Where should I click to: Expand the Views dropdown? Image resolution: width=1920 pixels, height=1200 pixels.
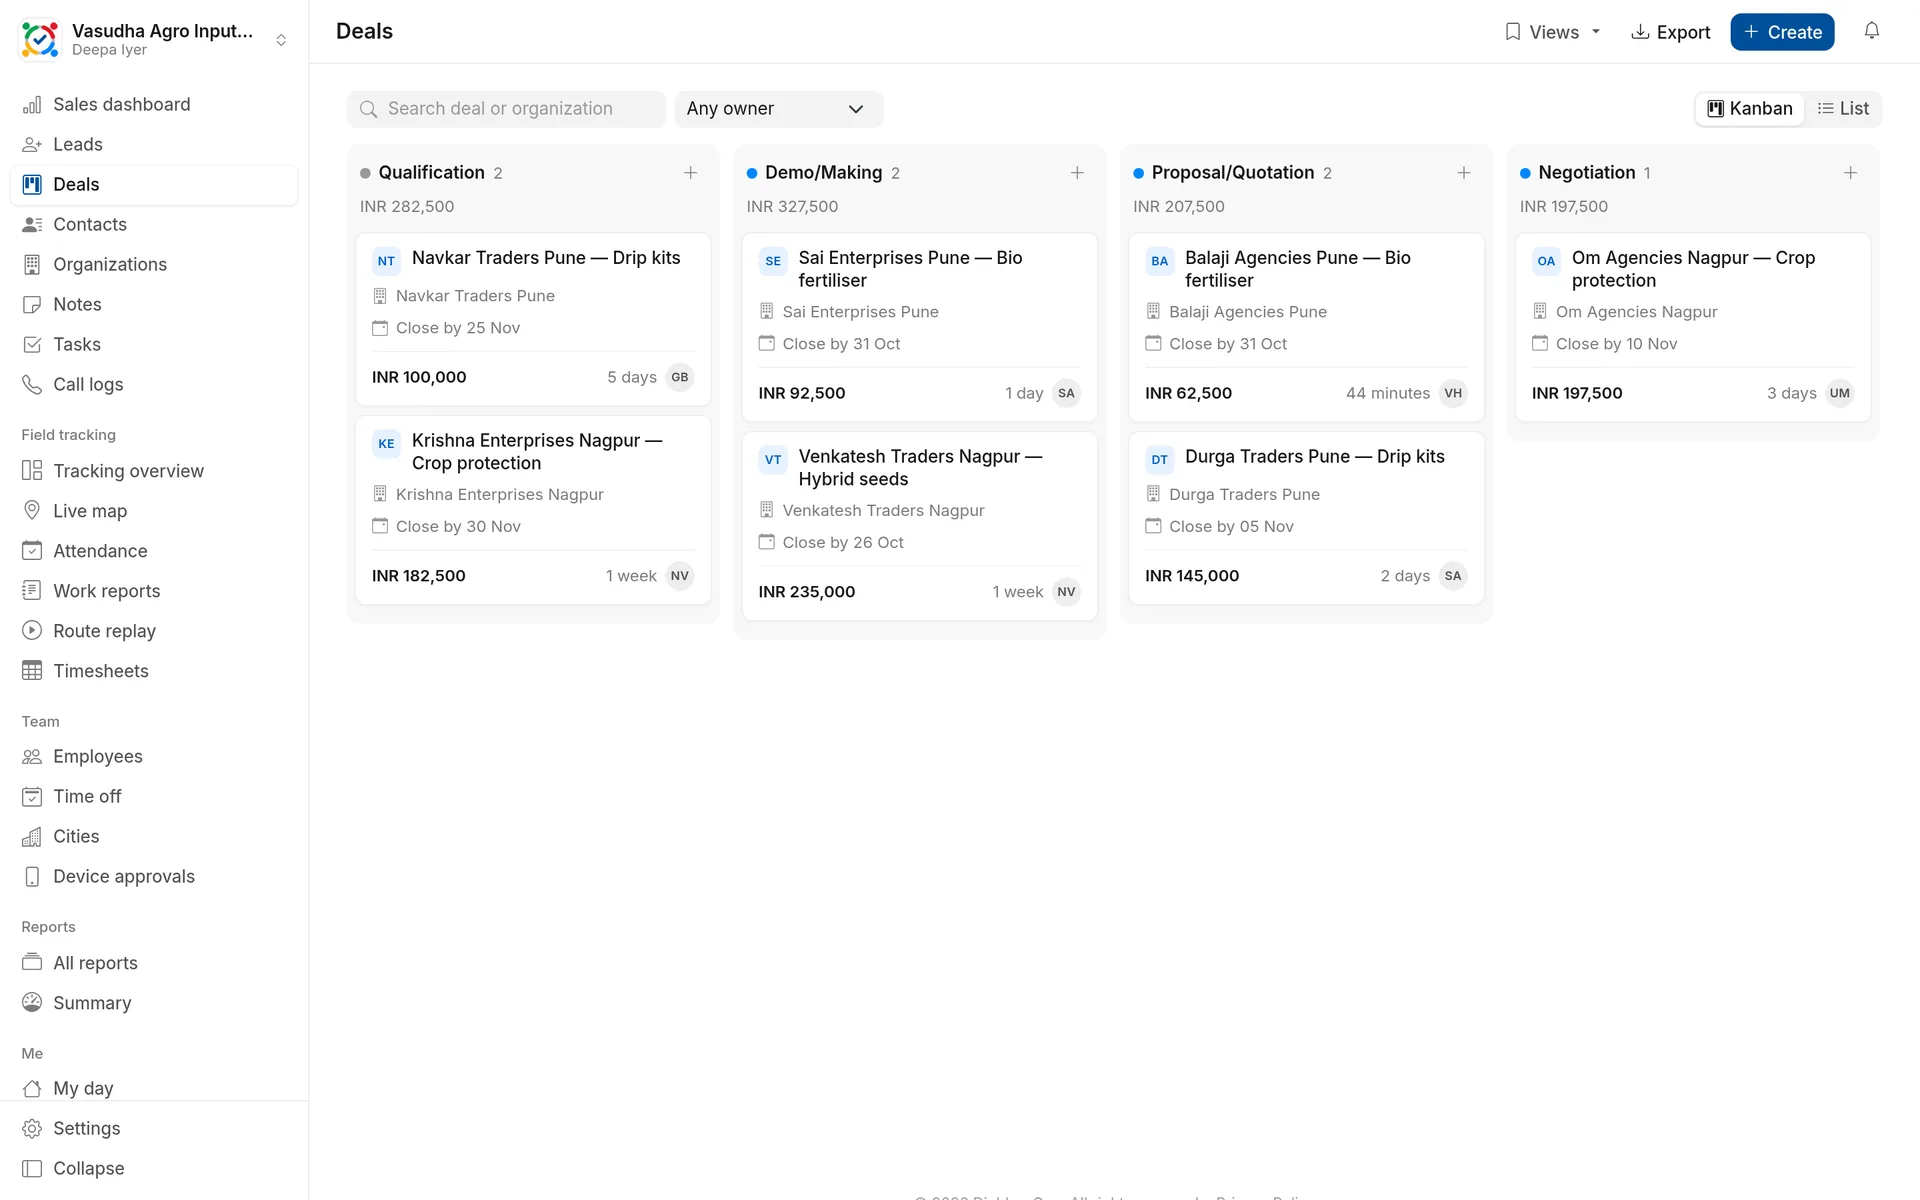pos(1553,32)
